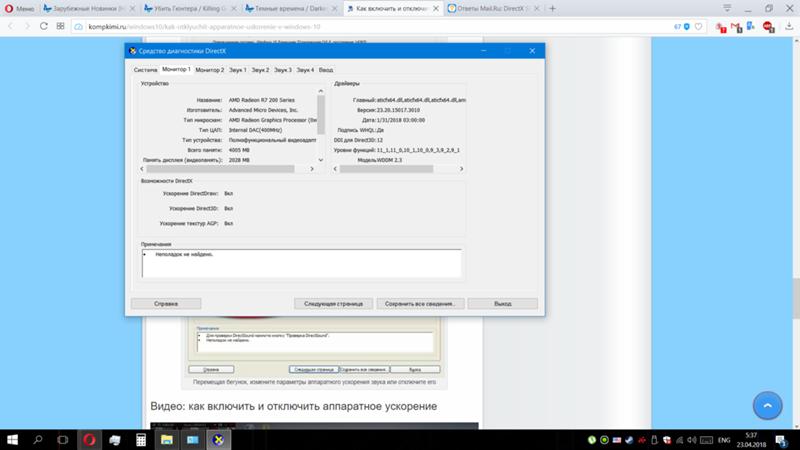Open the red ABP extension icon
This screenshot has width=800, height=450.
(768, 27)
